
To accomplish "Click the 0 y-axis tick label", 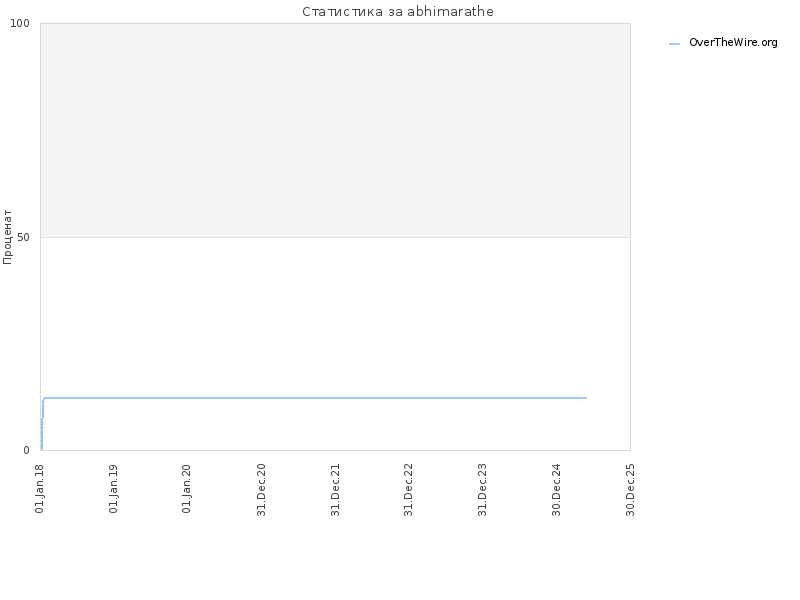I will 27,450.
